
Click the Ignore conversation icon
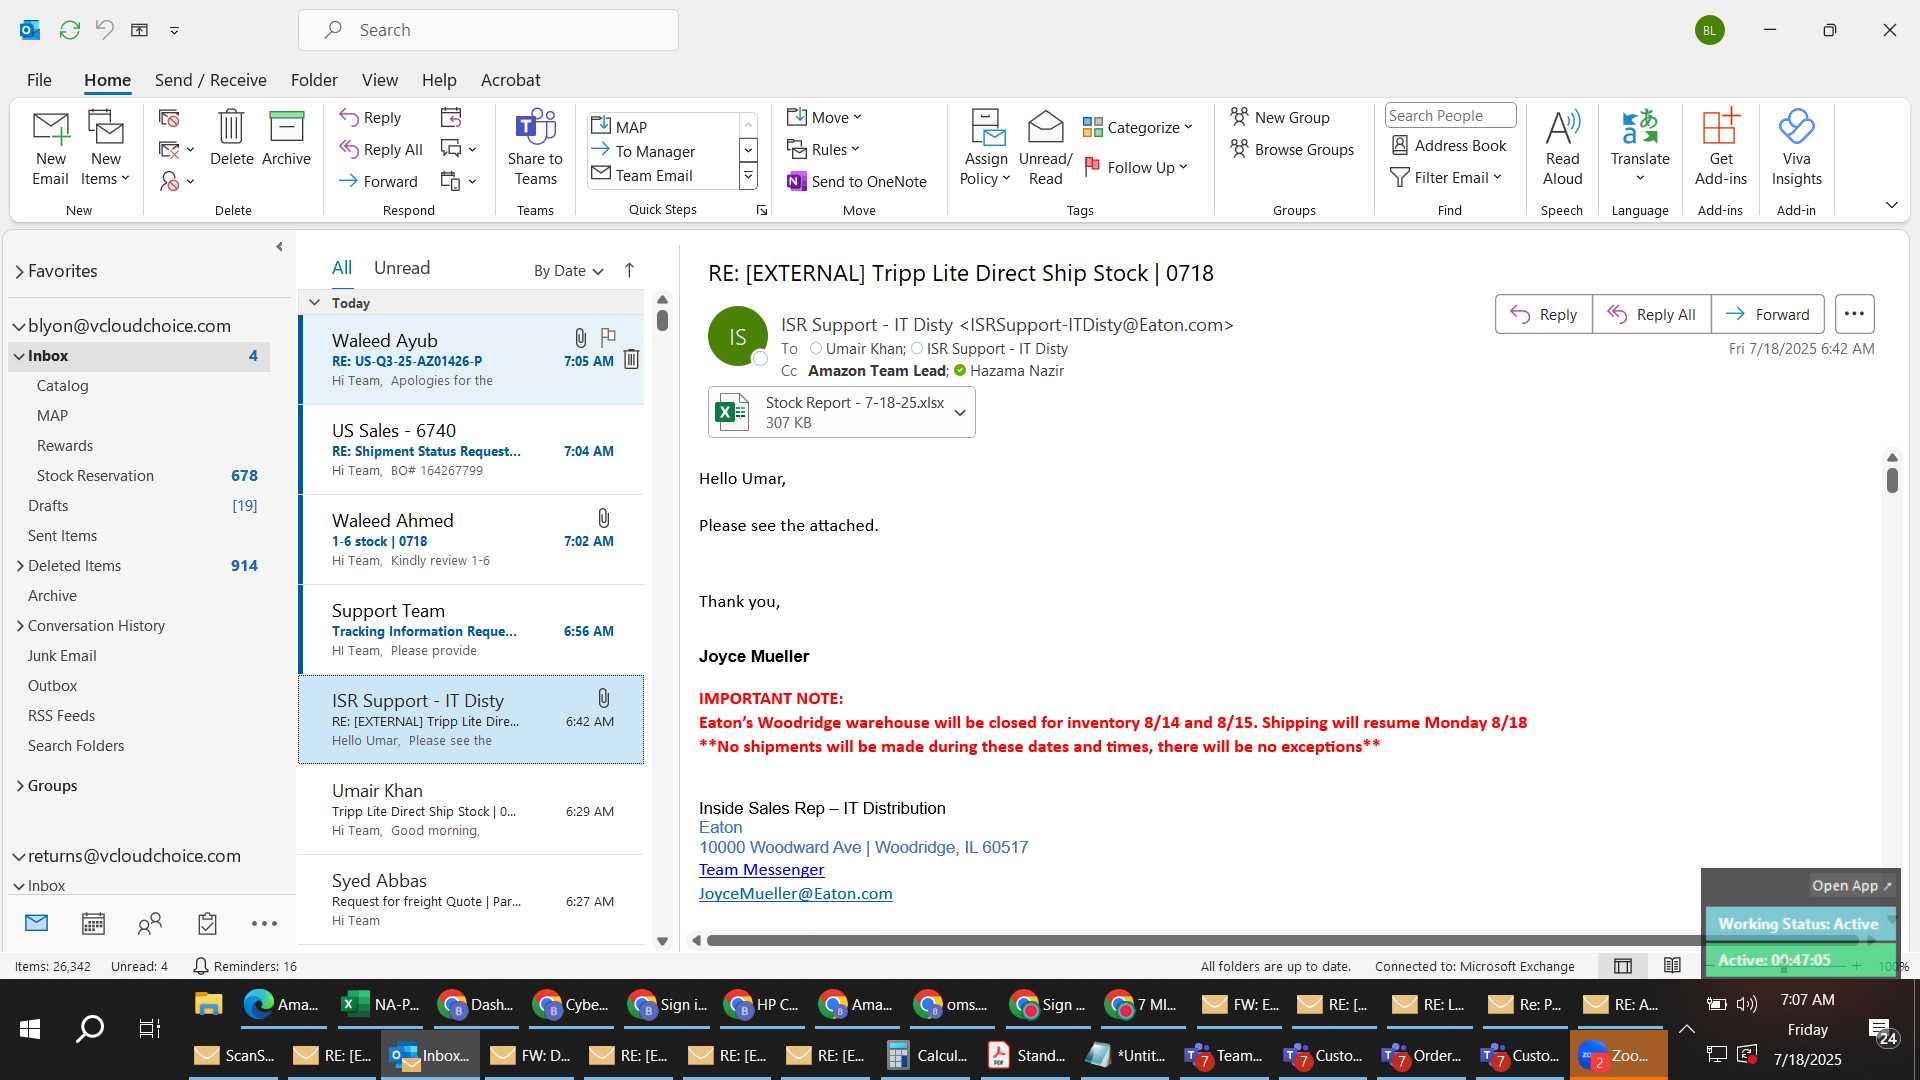coord(169,118)
